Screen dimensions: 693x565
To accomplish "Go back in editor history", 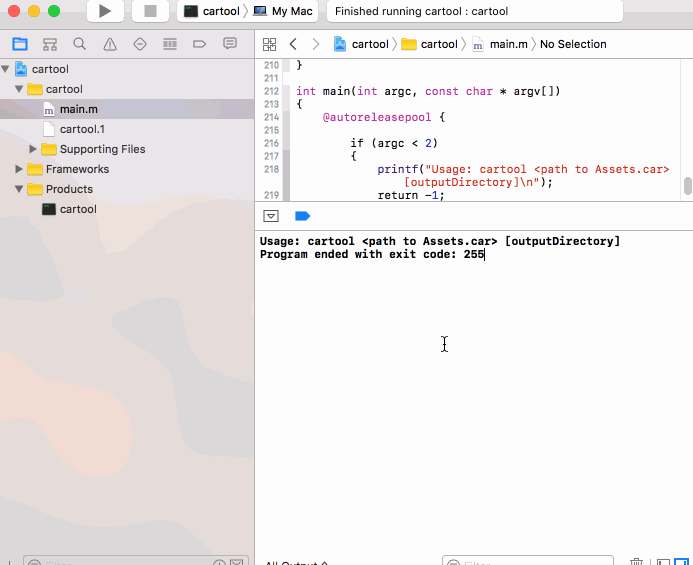I will point(293,44).
